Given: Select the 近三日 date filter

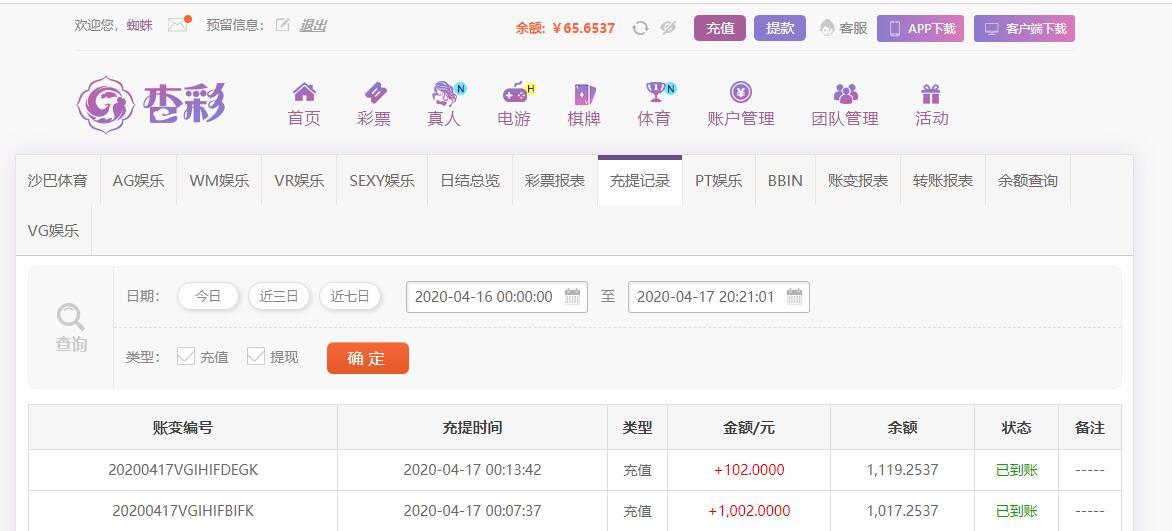Looking at the screenshot, I should click(279, 296).
